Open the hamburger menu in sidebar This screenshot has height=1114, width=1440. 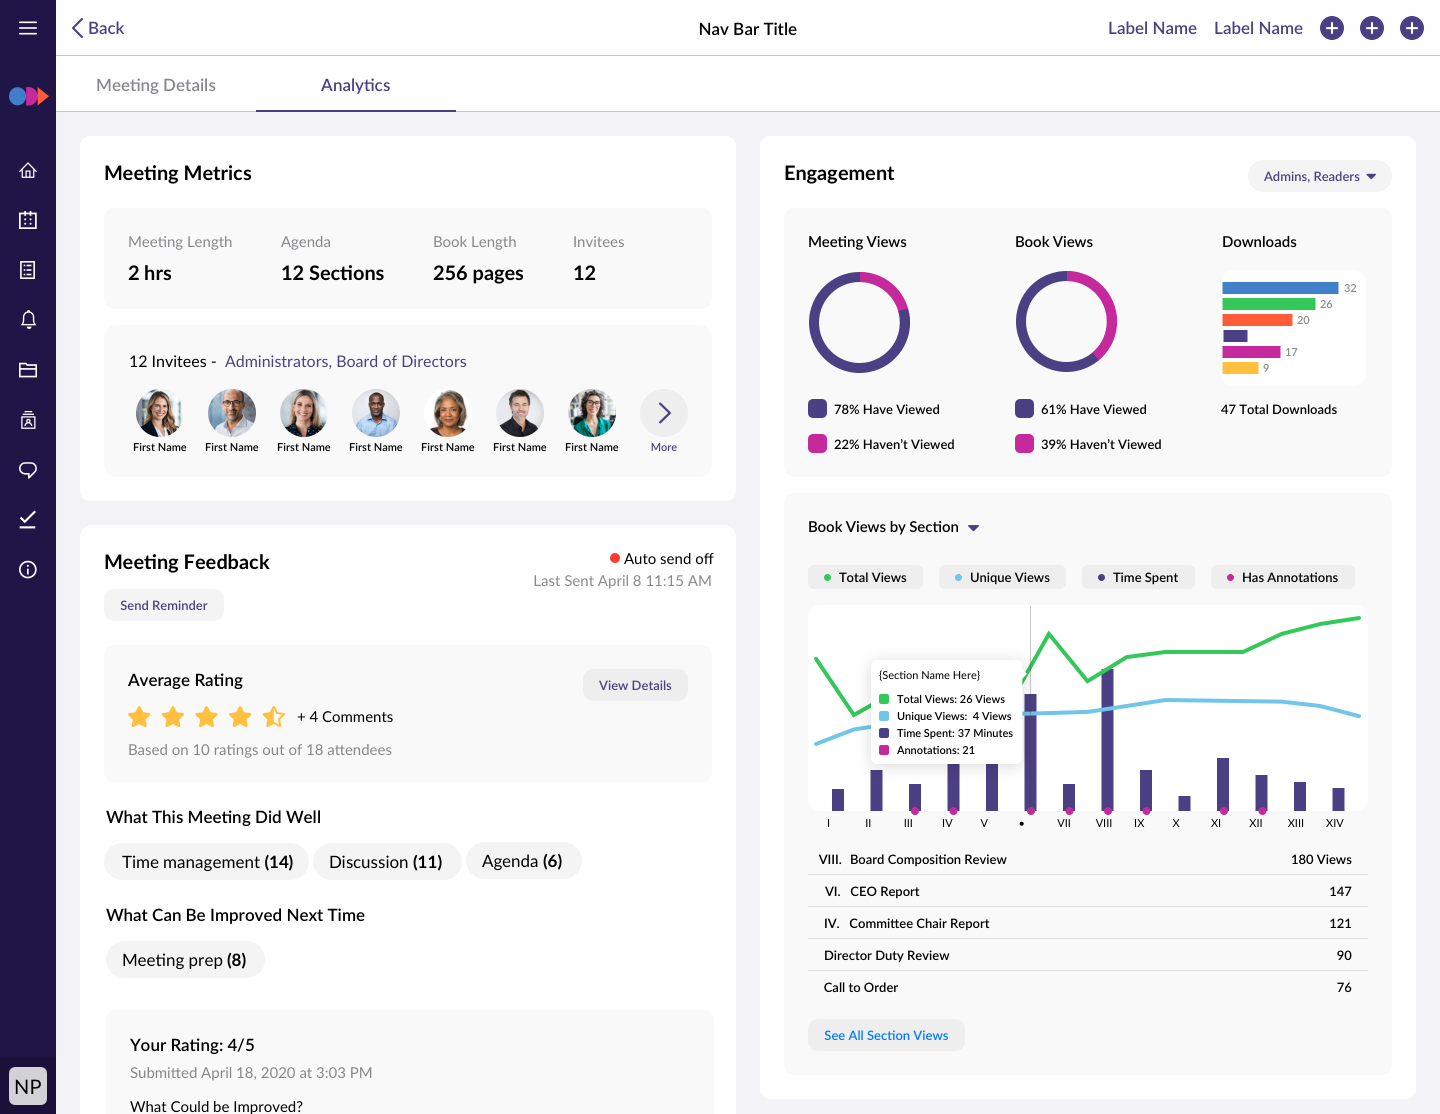pyautogui.click(x=28, y=28)
